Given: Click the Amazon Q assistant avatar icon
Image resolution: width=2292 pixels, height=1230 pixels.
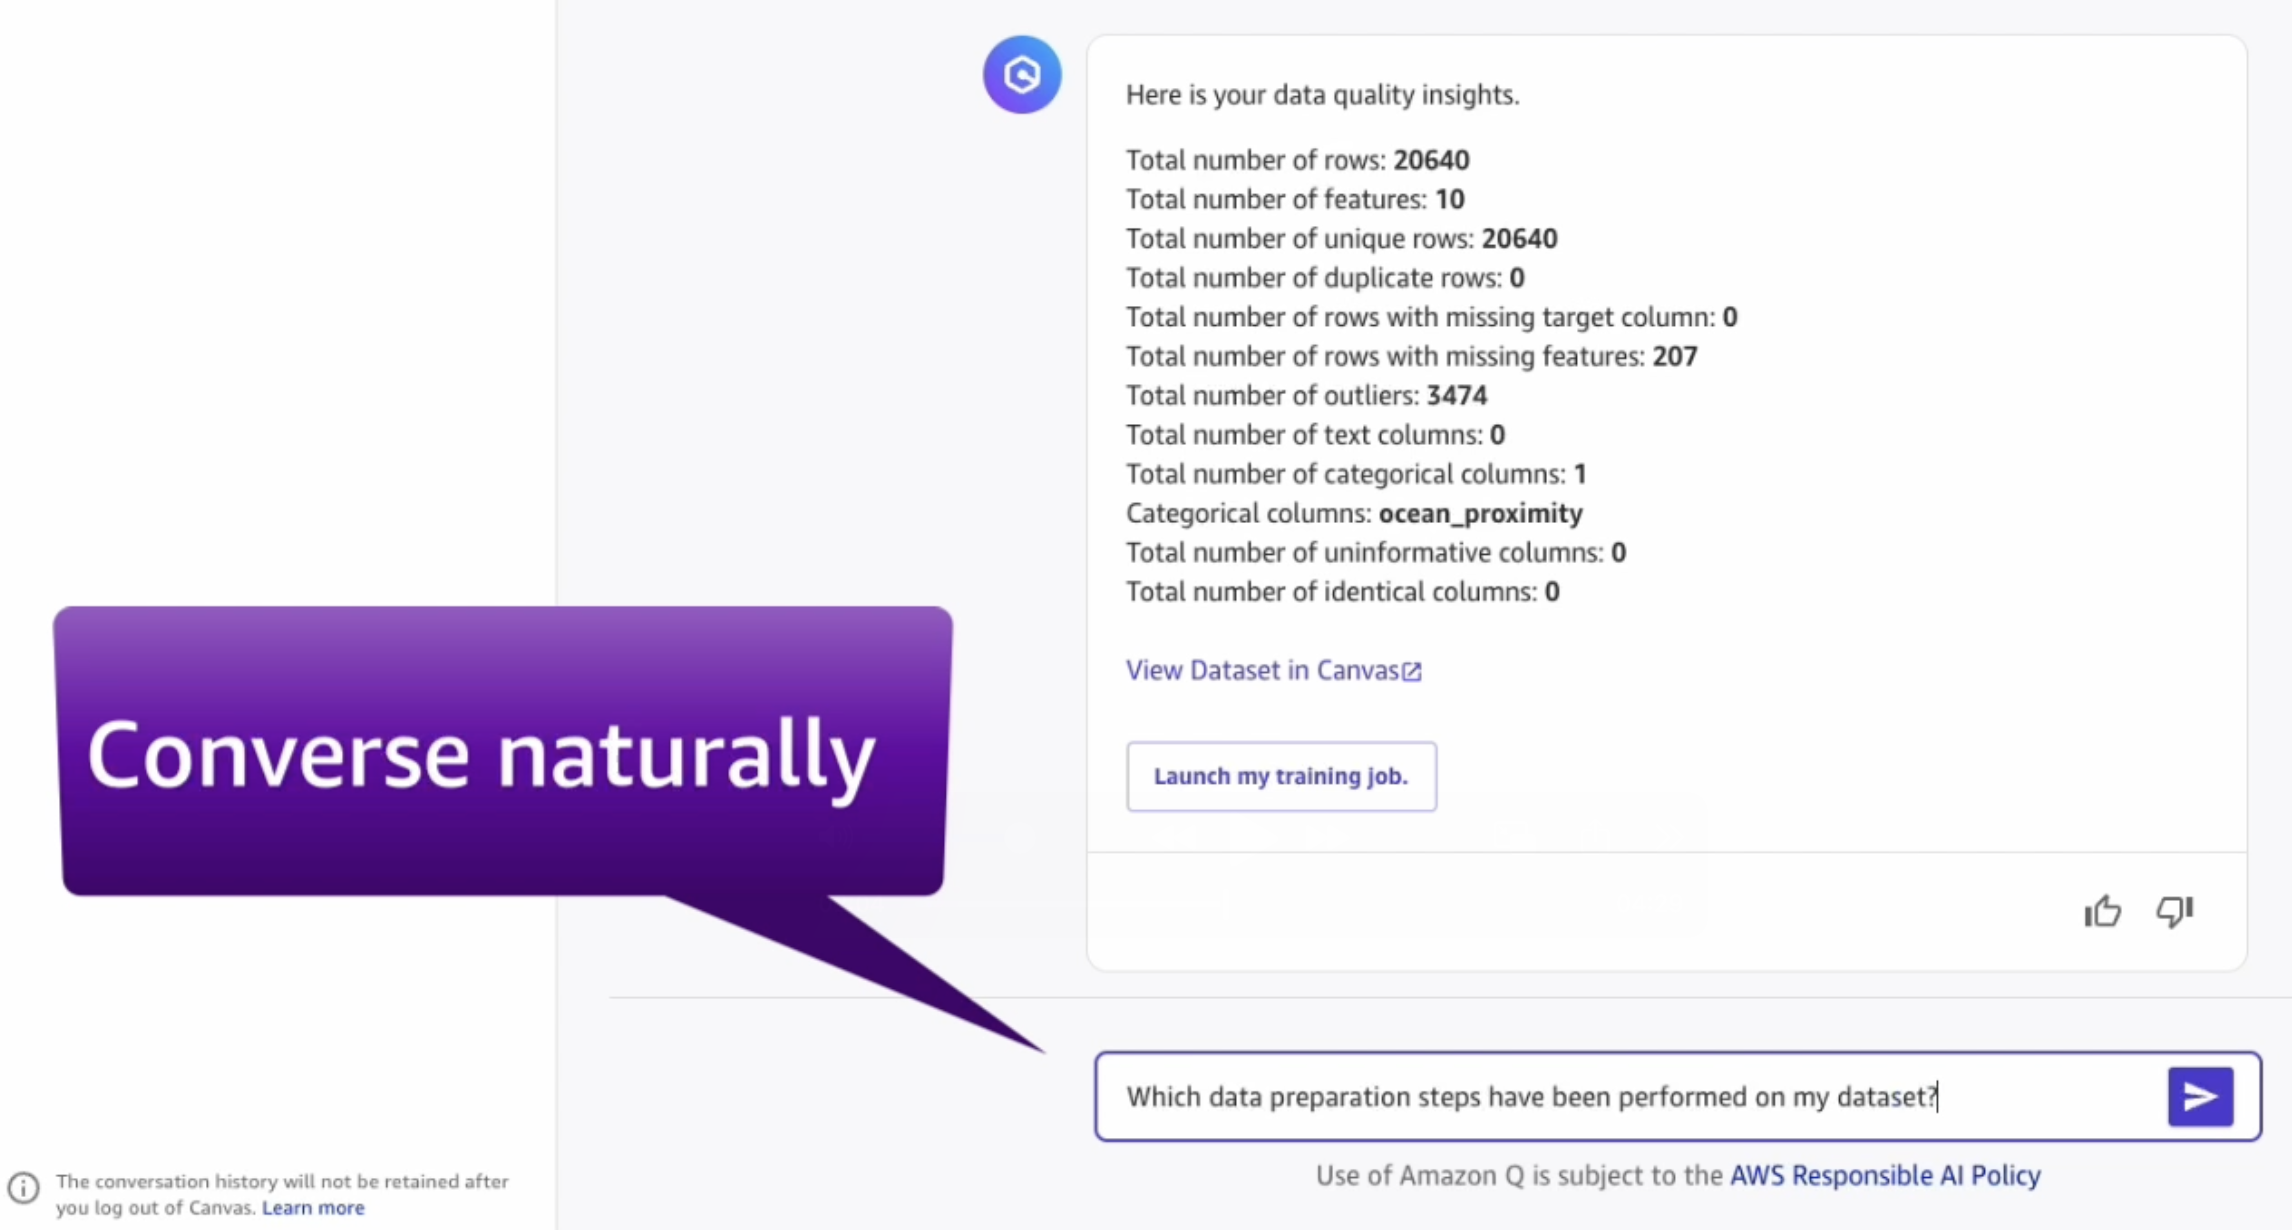Looking at the screenshot, I should coord(1021,75).
